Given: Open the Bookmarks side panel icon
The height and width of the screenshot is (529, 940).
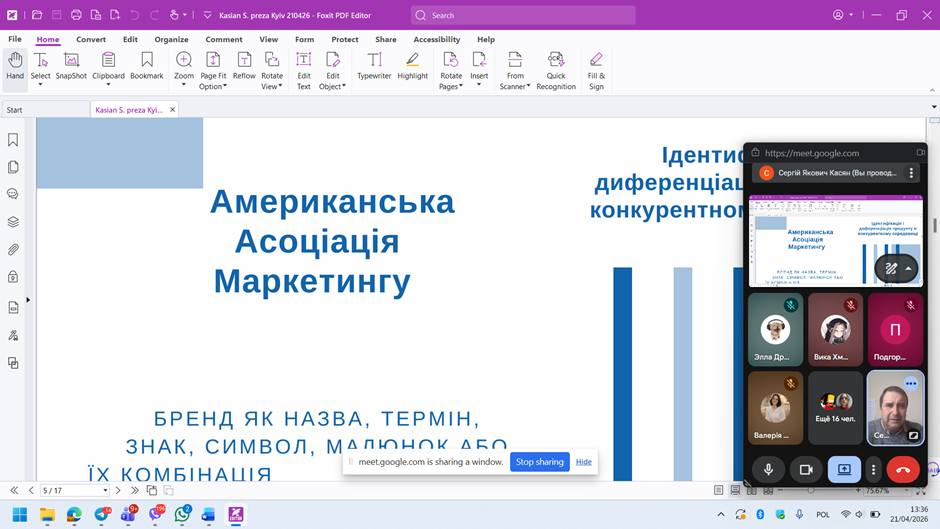Looking at the screenshot, I should pos(13,140).
